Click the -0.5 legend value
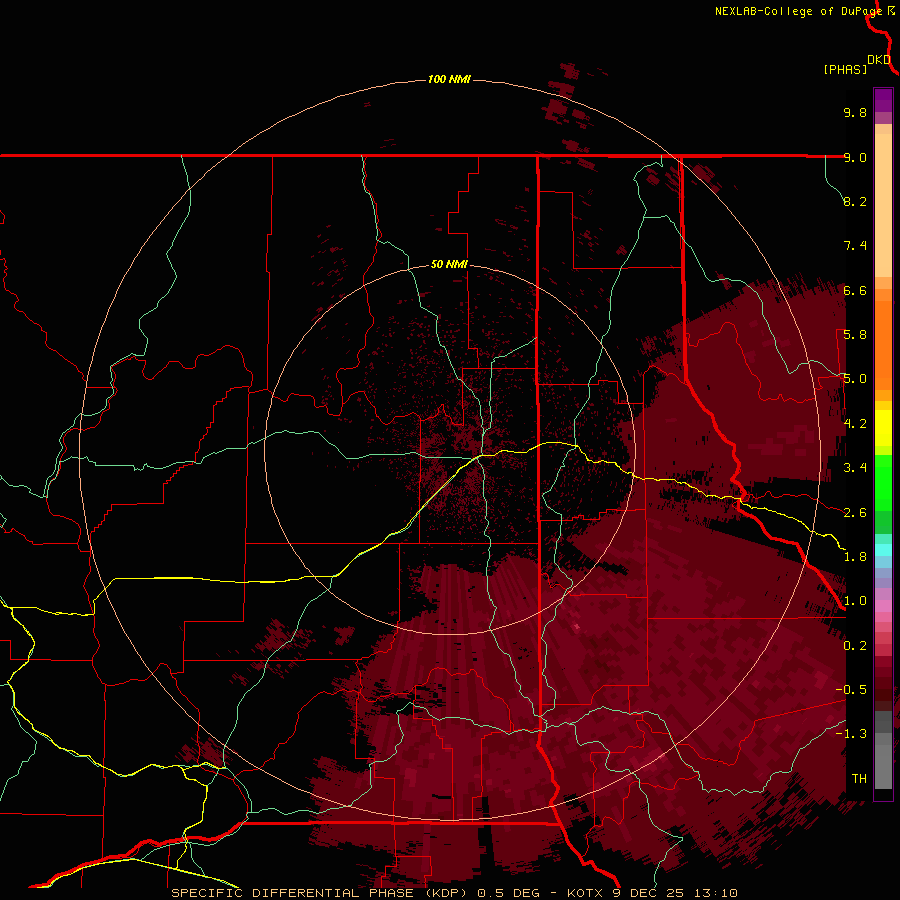The image size is (900, 900). click(851, 690)
